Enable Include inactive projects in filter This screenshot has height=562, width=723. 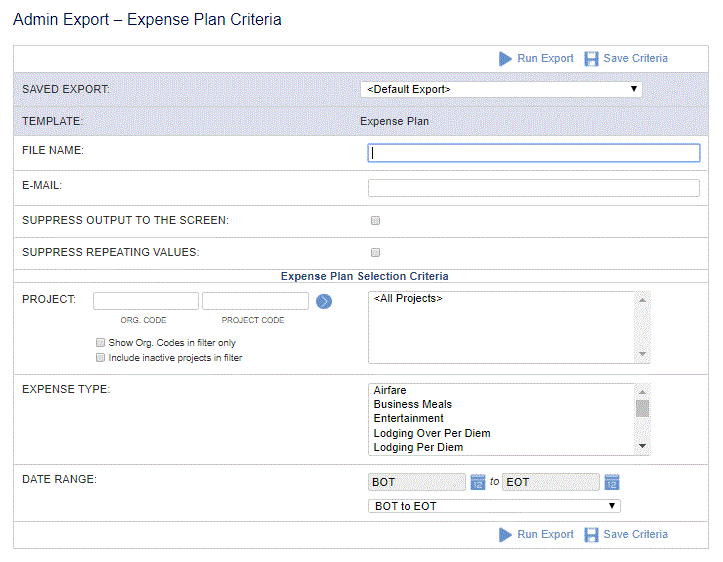click(x=100, y=357)
